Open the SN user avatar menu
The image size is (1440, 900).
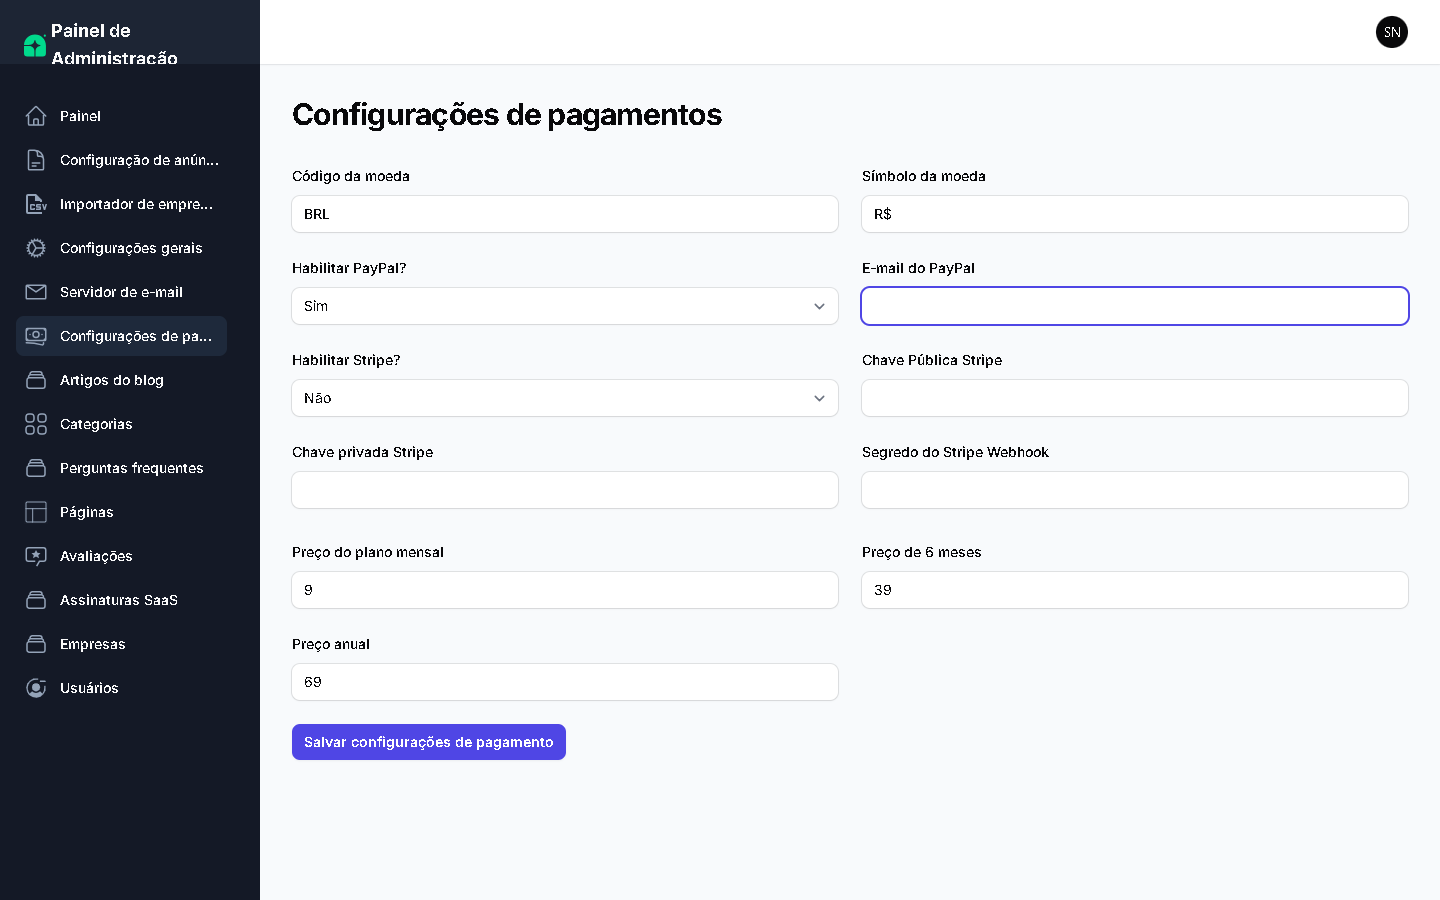click(x=1391, y=32)
